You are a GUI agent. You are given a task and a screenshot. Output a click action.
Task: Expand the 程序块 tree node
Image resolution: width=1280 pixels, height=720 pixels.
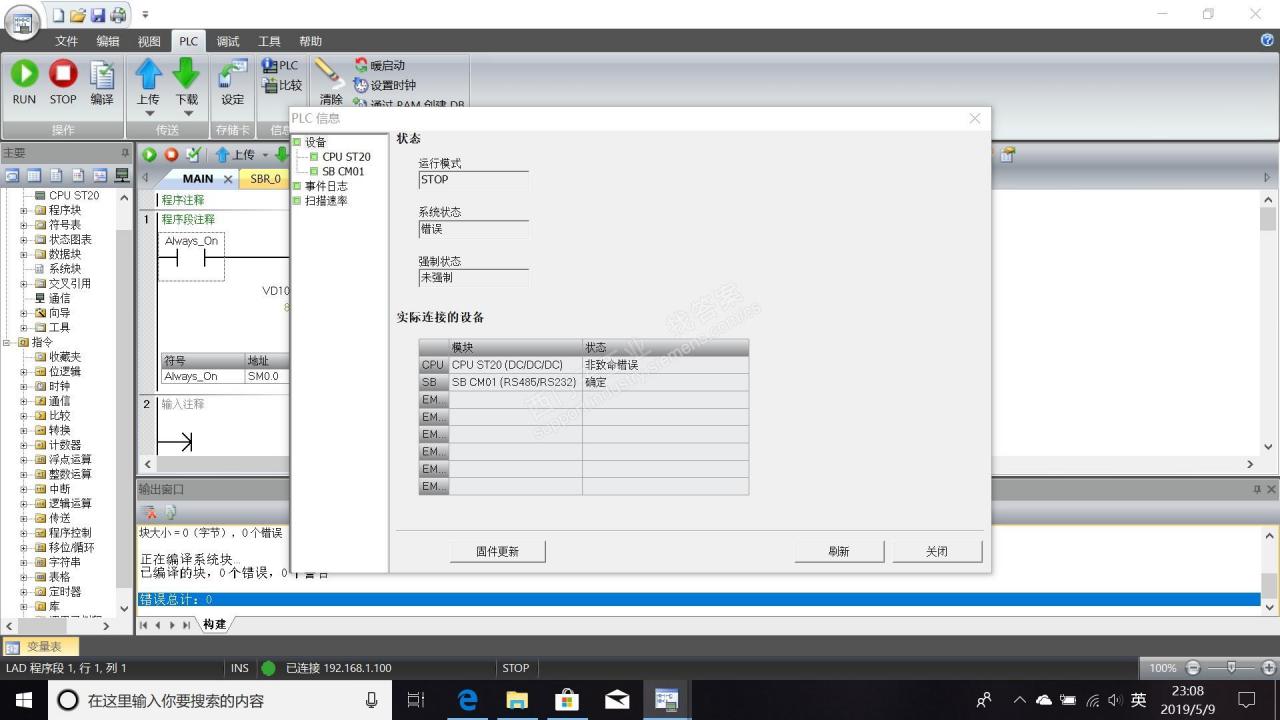pyautogui.click(x=24, y=210)
